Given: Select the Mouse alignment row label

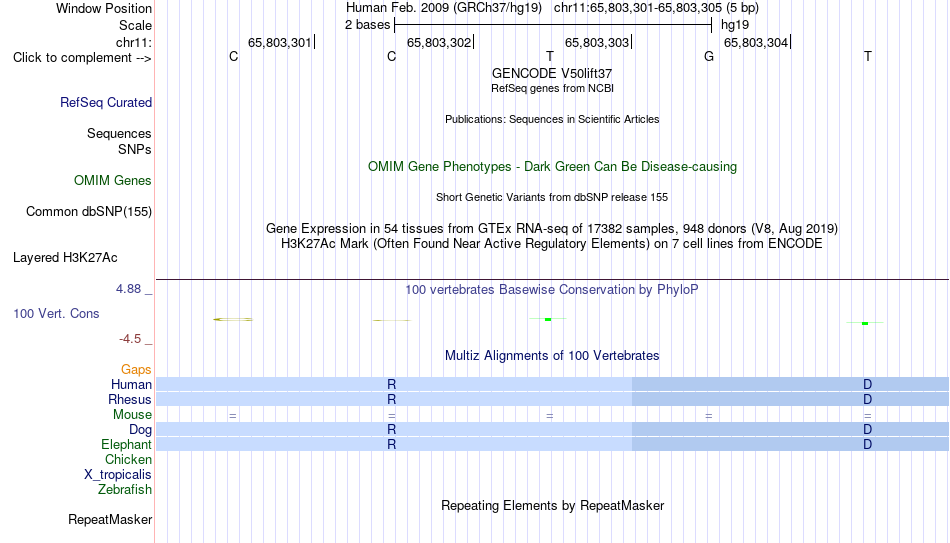Looking at the screenshot, I should pos(132,415).
